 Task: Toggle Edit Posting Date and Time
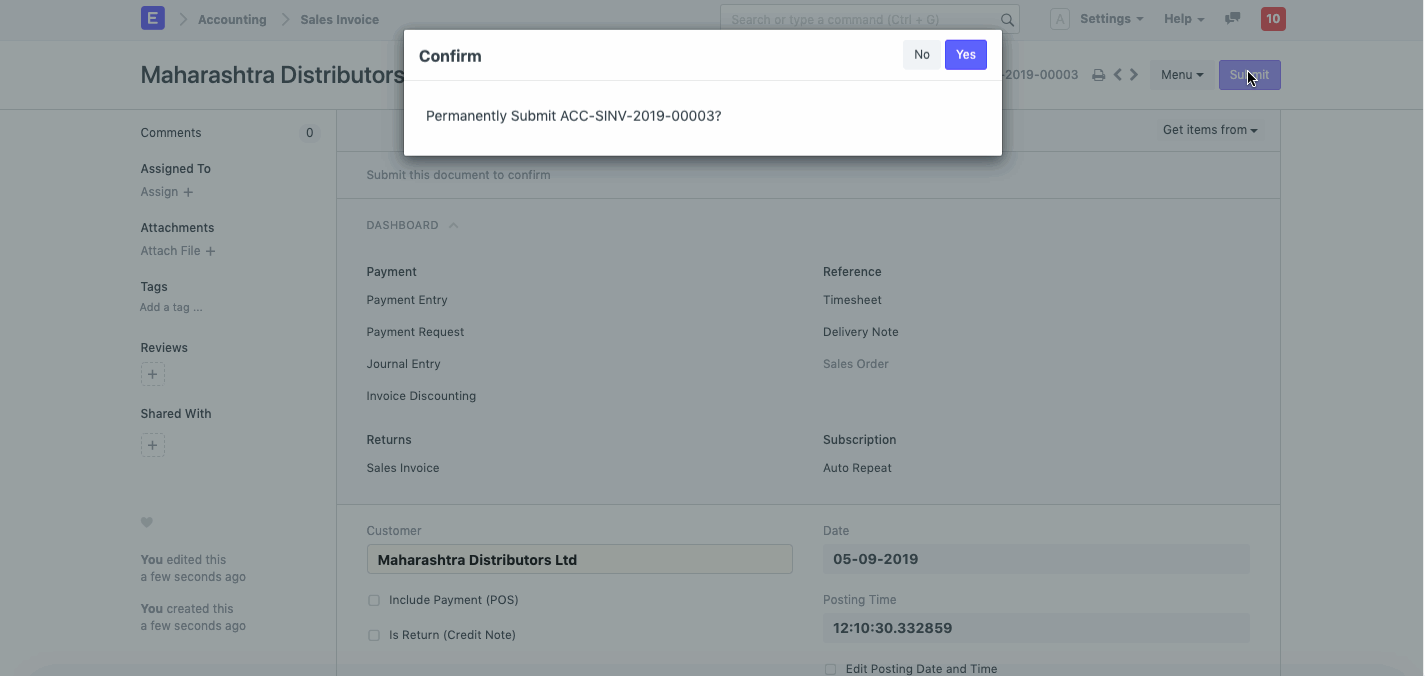click(x=830, y=669)
